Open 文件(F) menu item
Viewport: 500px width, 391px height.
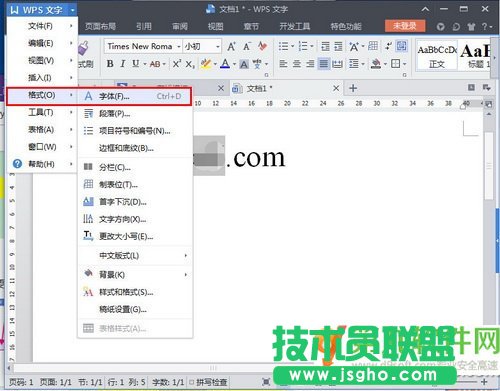coord(42,26)
